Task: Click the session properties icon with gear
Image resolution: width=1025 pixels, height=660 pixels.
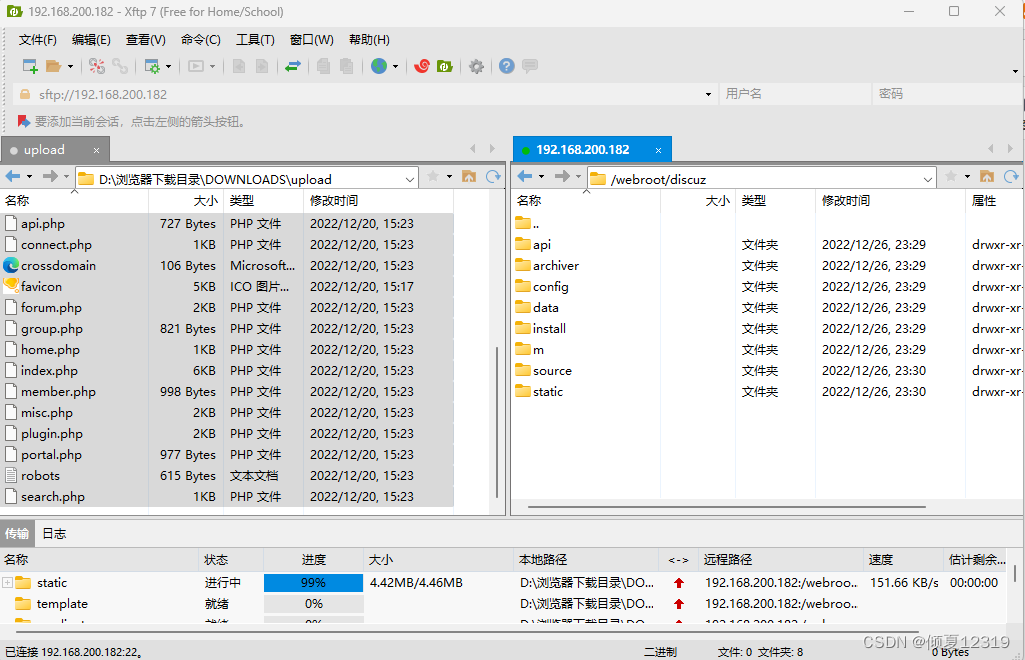Action: (x=152, y=66)
